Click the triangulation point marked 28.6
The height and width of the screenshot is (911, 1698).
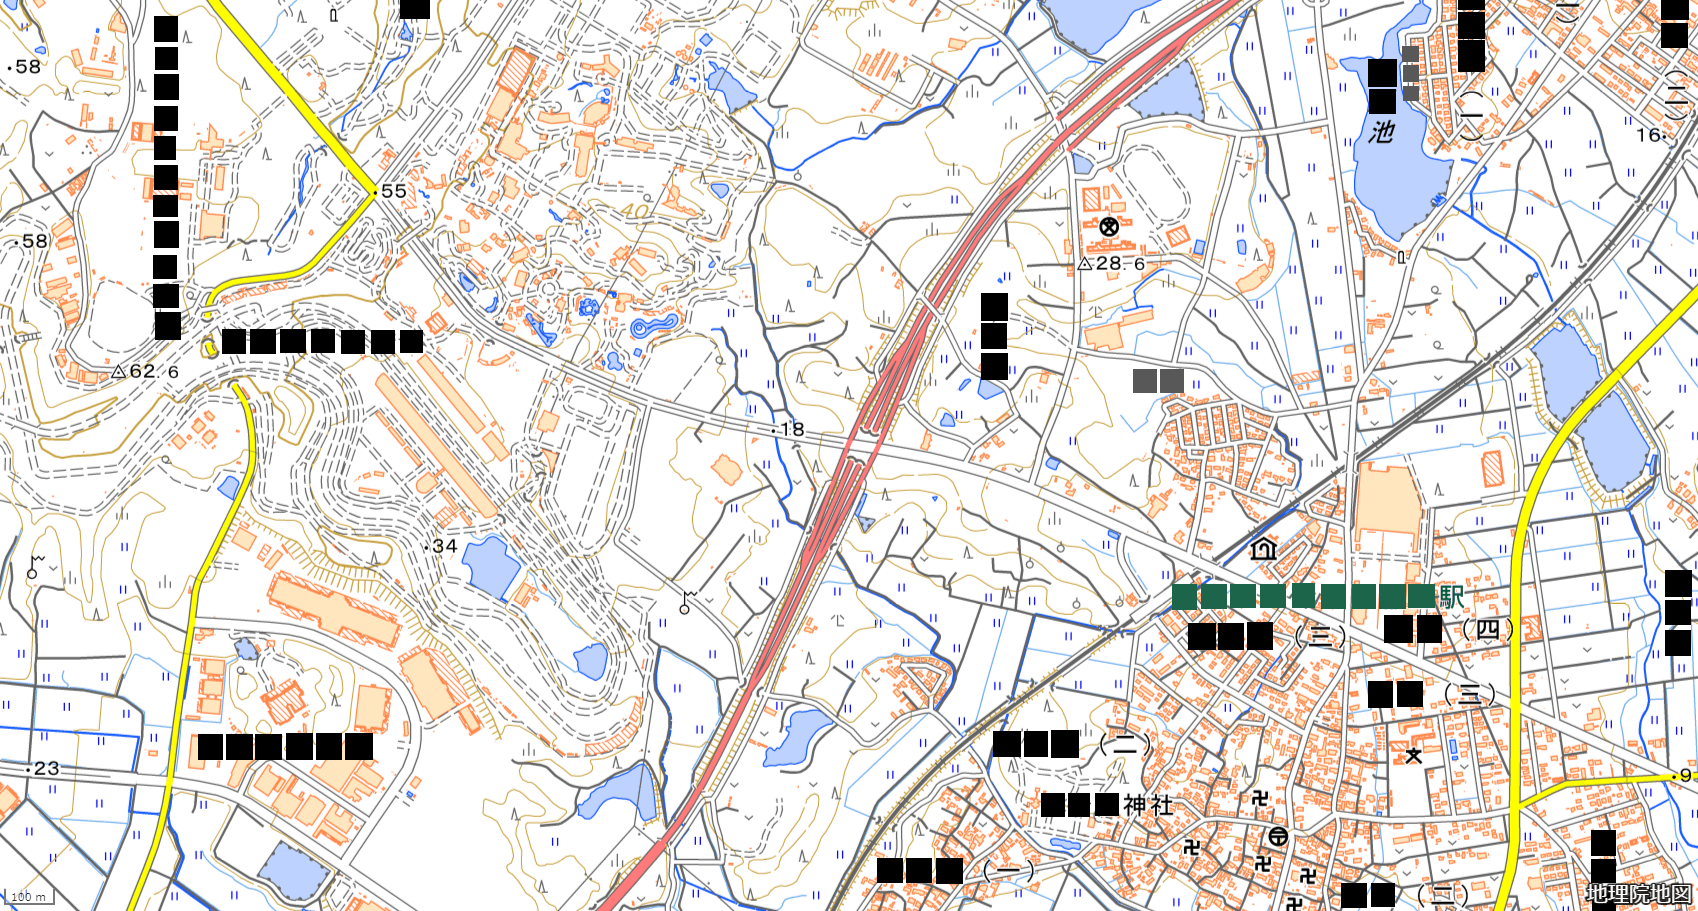pyautogui.click(x=1085, y=264)
